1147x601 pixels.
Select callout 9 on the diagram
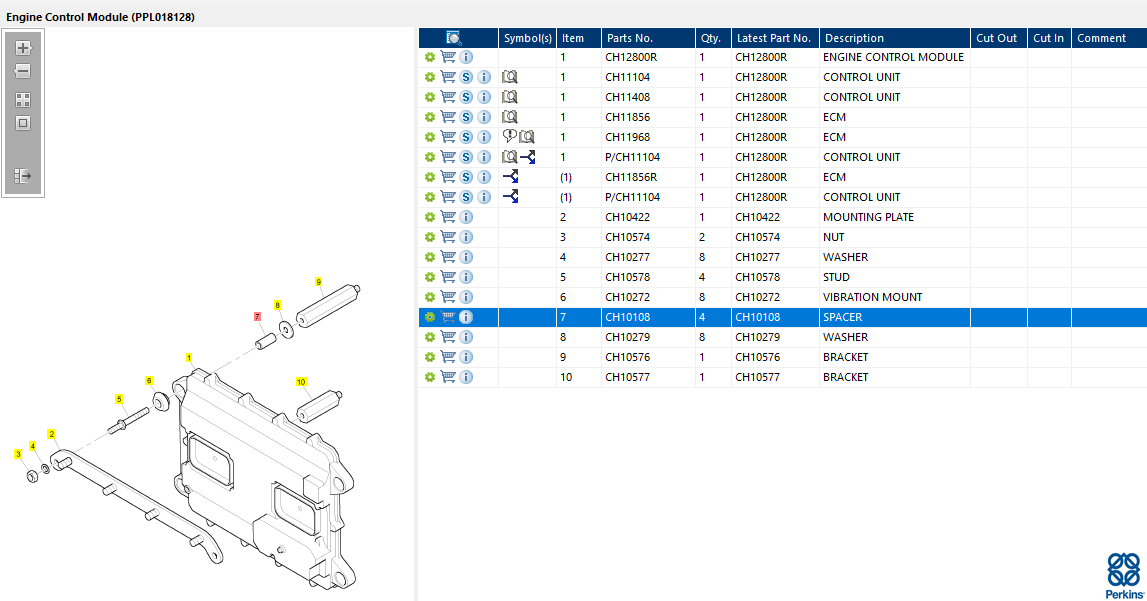tap(318, 282)
